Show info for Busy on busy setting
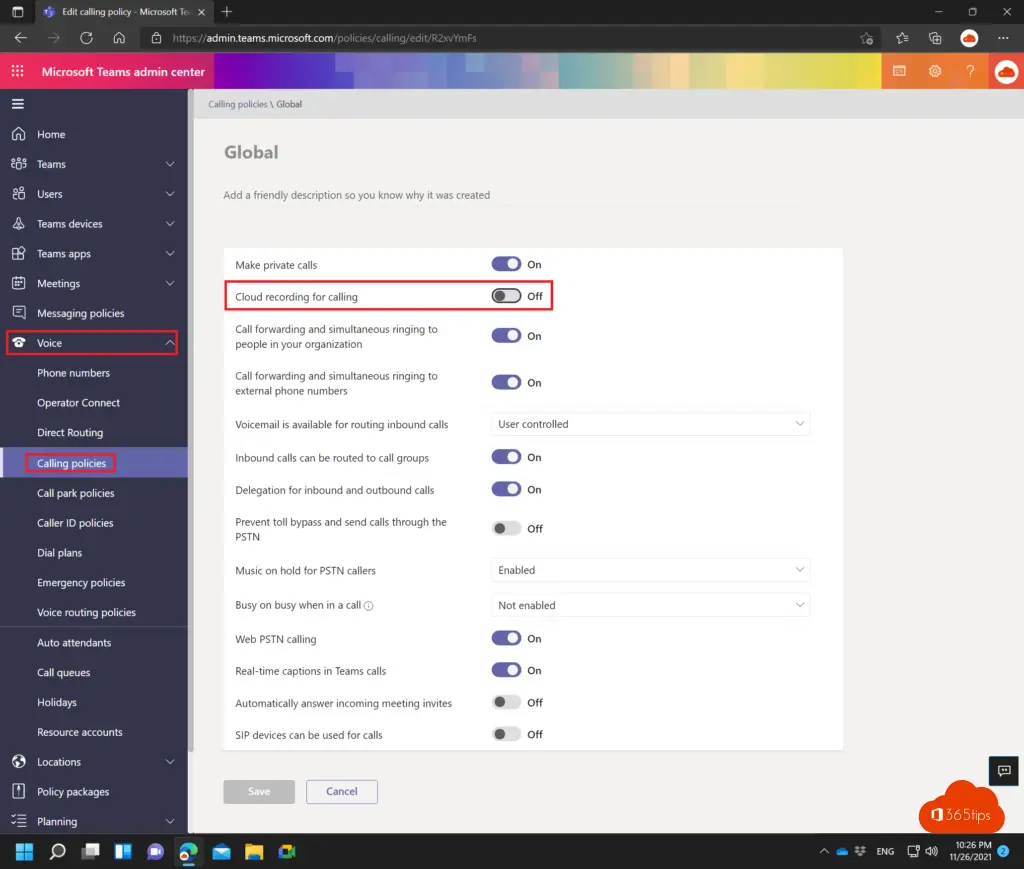1024x869 pixels. pos(368,605)
